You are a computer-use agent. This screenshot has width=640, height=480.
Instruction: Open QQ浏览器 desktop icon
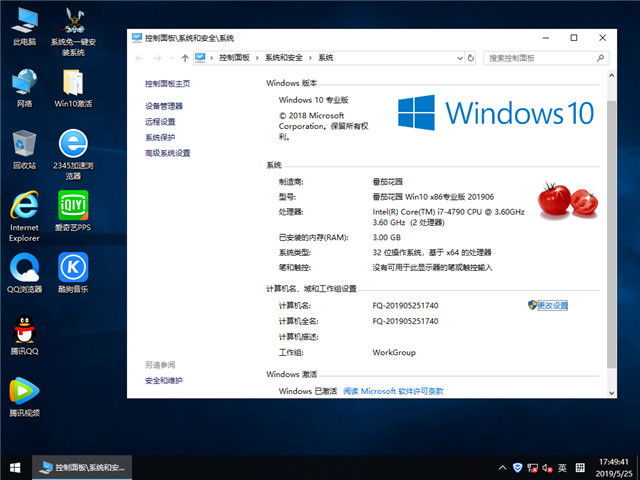(24, 273)
